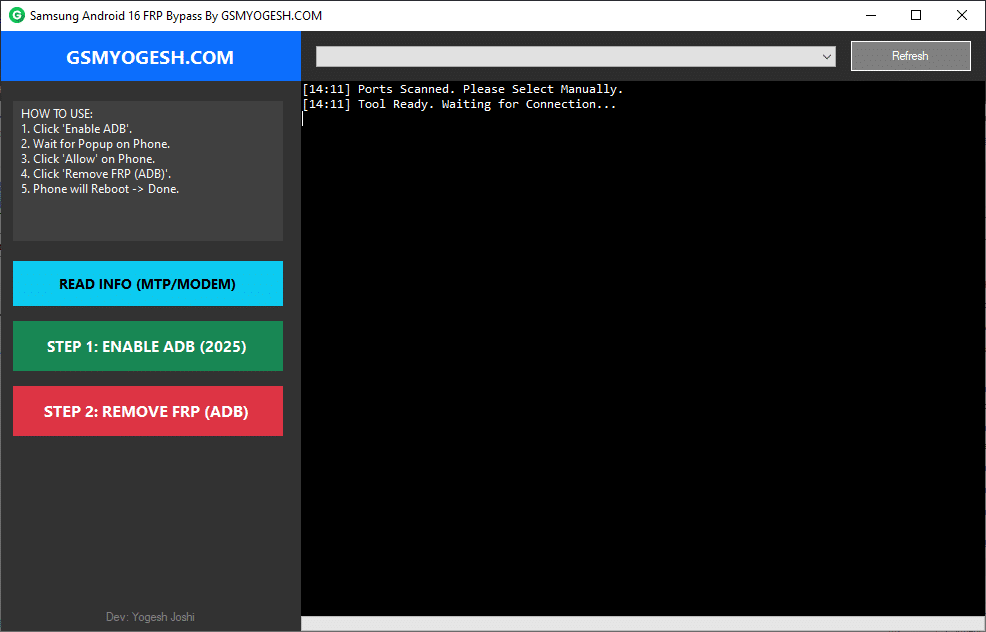Select the empty port combo box field
This screenshot has width=986, height=632.
coord(560,56)
